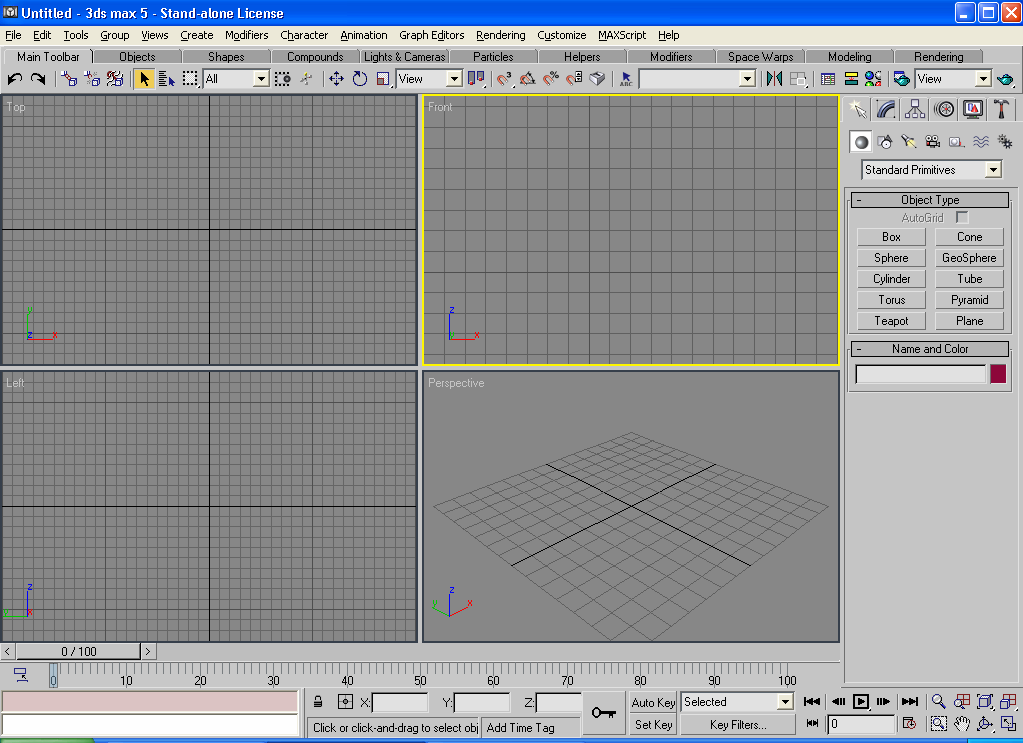Switch to the Lights & Cameras tab
Image resolution: width=1023 pixels, height=743 pixels.
(405, 57)
